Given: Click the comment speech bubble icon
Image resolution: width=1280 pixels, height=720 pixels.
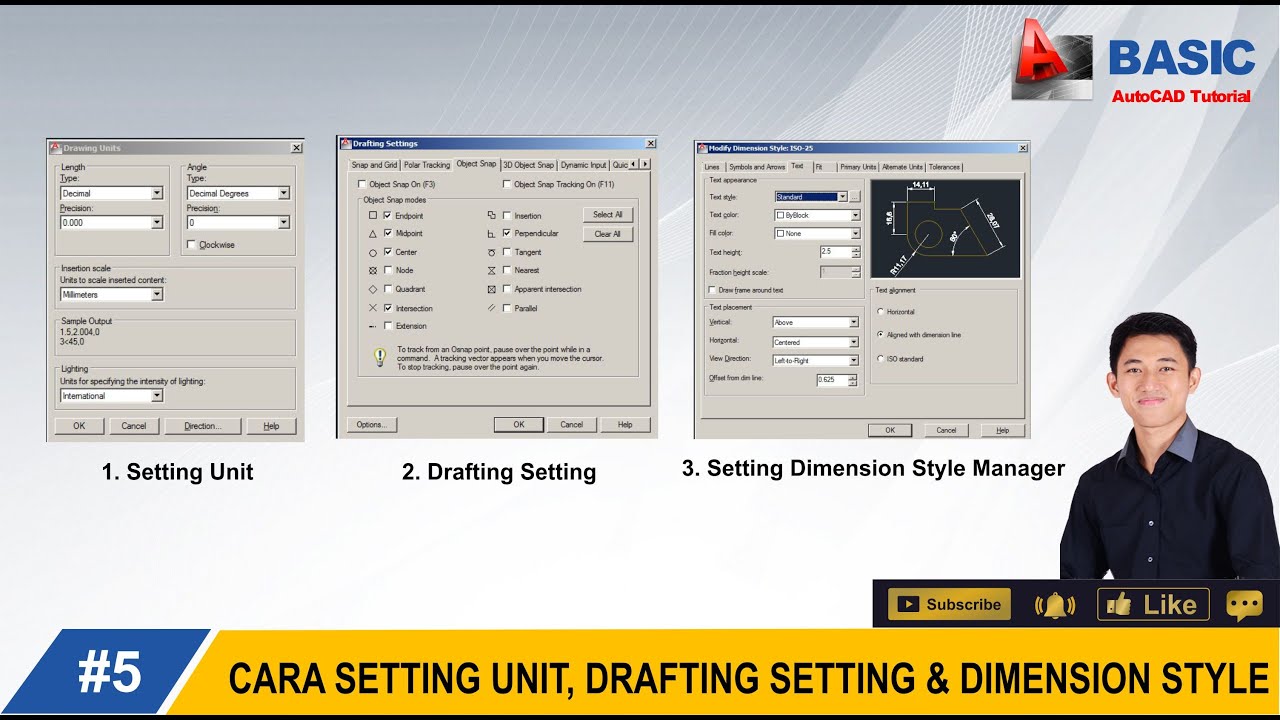Looking at the screenshot, I should [1244, 605].
